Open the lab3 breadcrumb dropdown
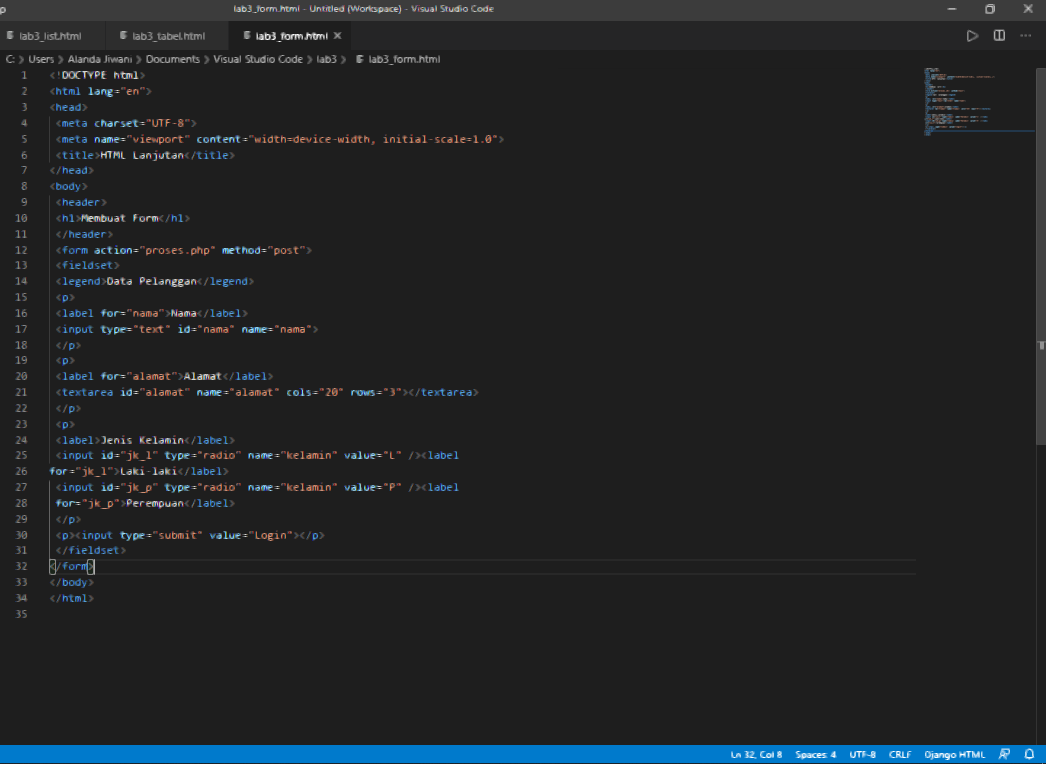Image resolution: width=1046 pixels, height=764 pixels. 327,59
